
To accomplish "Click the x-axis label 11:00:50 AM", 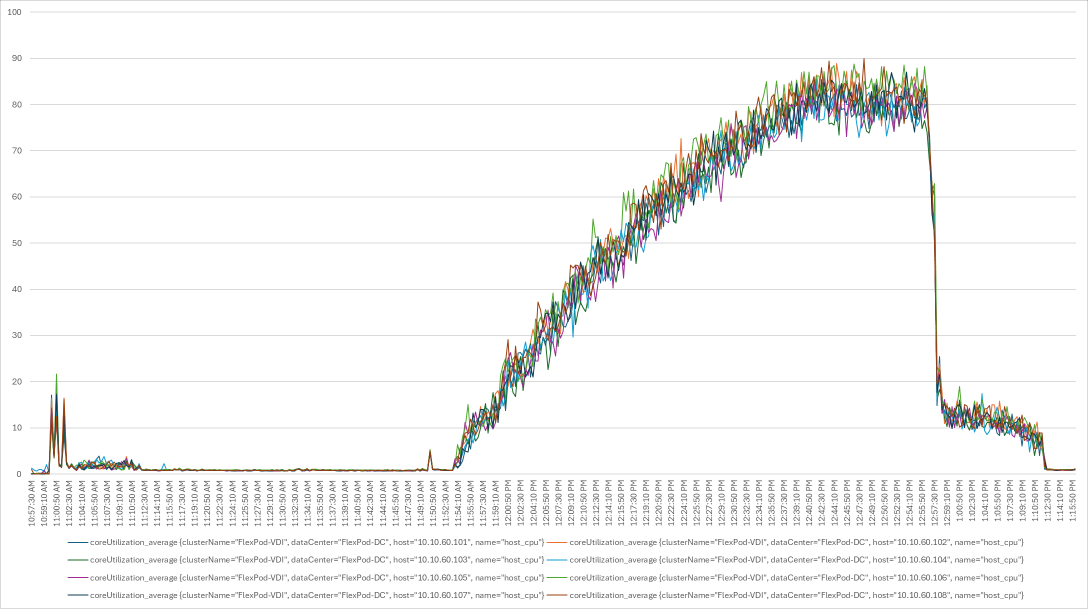I will point(57,503).
